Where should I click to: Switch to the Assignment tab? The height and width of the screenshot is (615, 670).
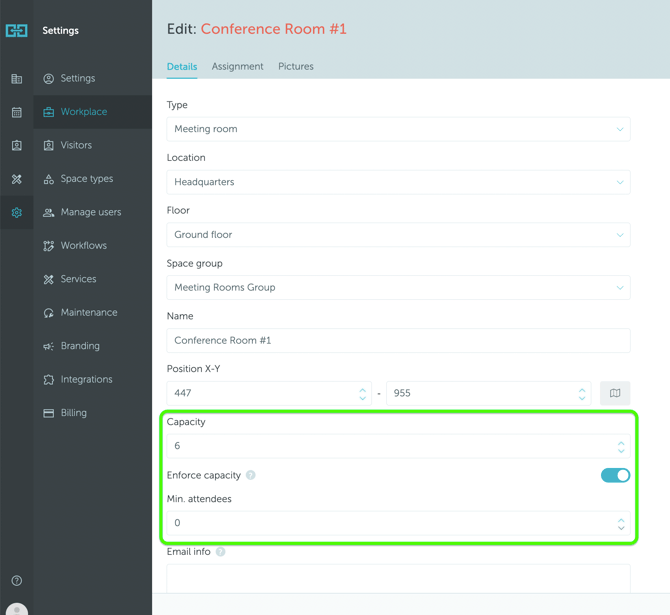click(x=237, y=67)
